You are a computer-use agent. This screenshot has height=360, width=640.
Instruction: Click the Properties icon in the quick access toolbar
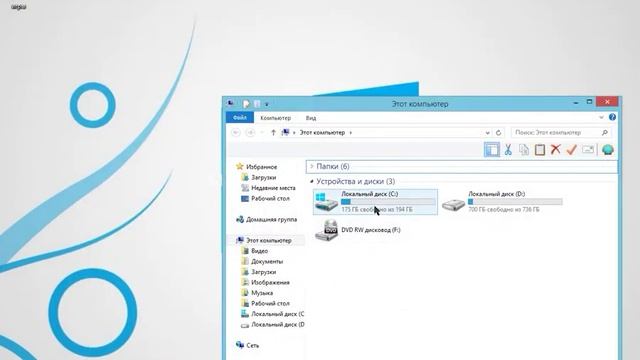(x=246, y=104)
